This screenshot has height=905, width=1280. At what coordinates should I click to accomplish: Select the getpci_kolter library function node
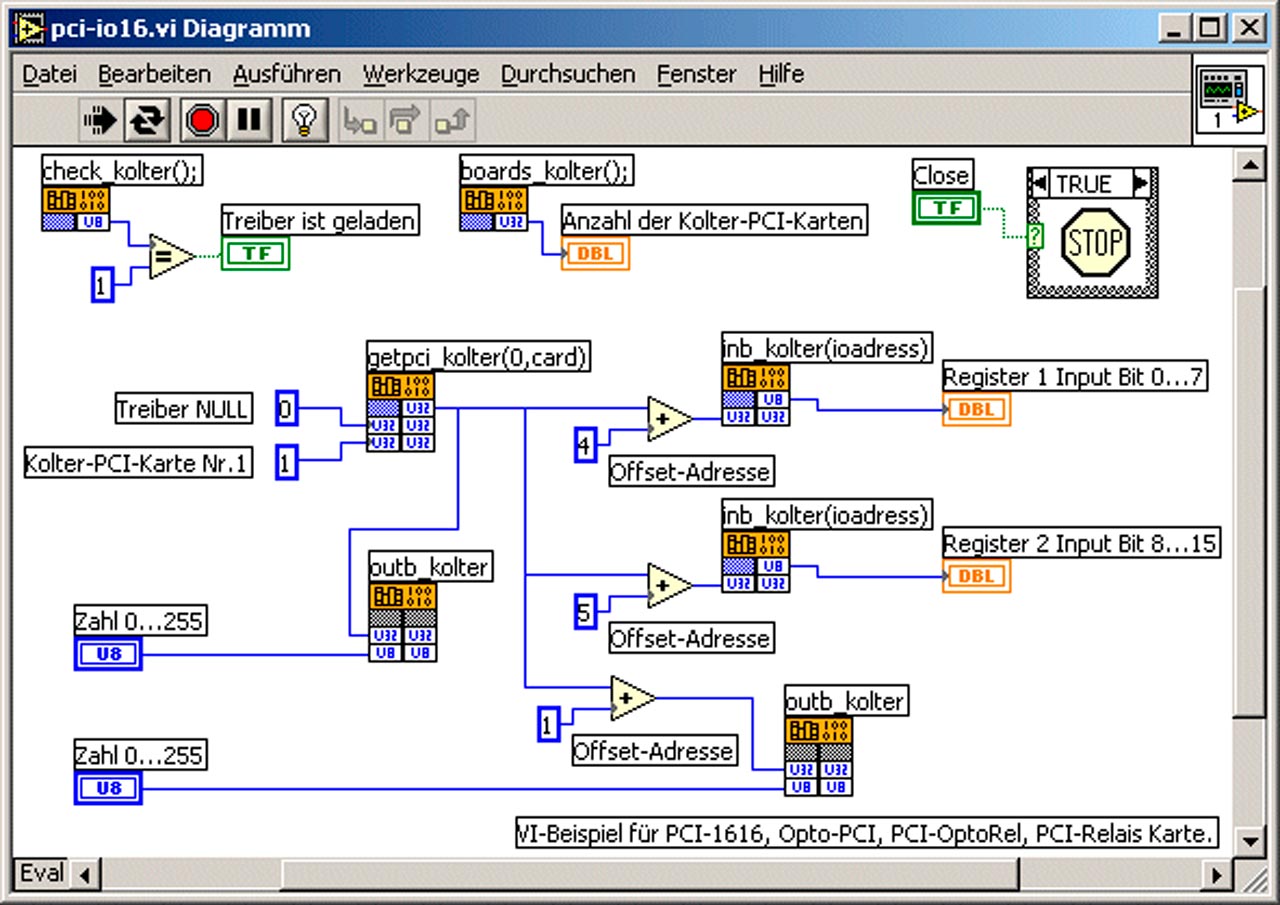click(x=400, y=411)
